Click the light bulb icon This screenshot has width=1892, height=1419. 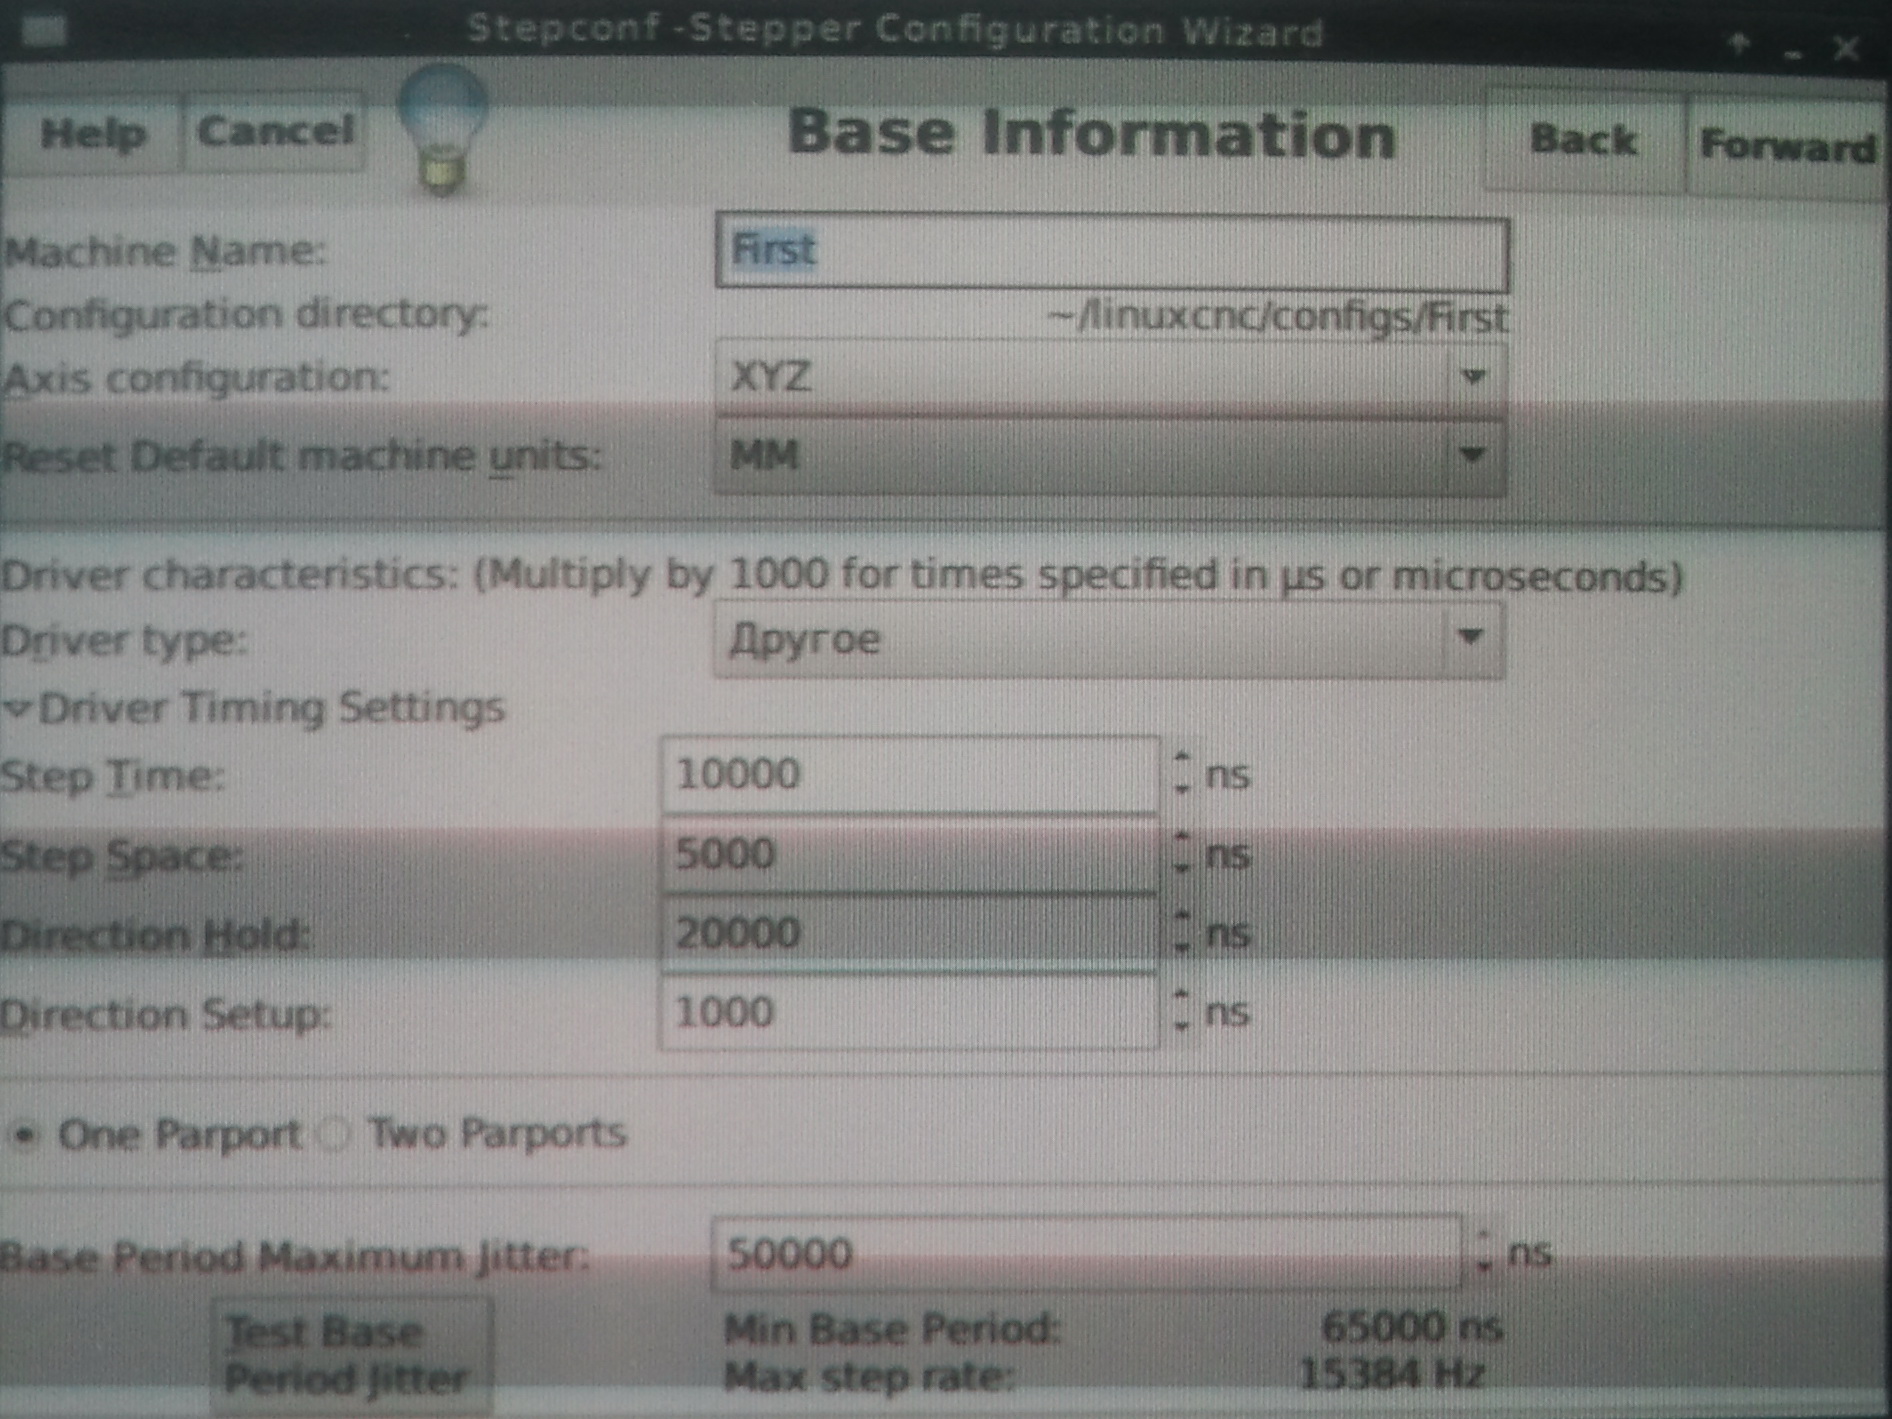(x=442, y=128)
